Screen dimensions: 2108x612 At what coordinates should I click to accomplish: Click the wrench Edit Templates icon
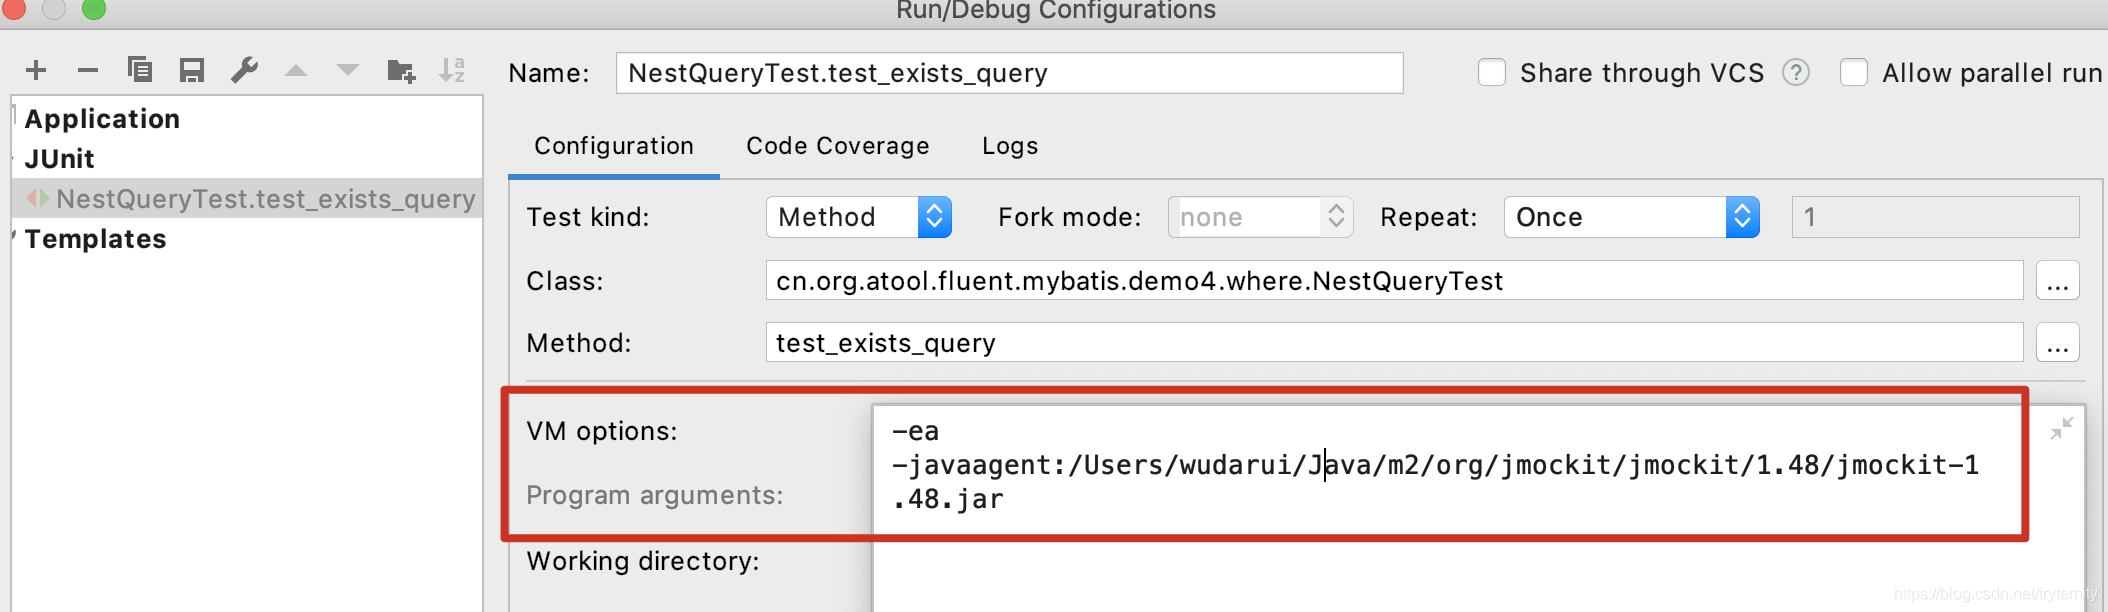244,70
